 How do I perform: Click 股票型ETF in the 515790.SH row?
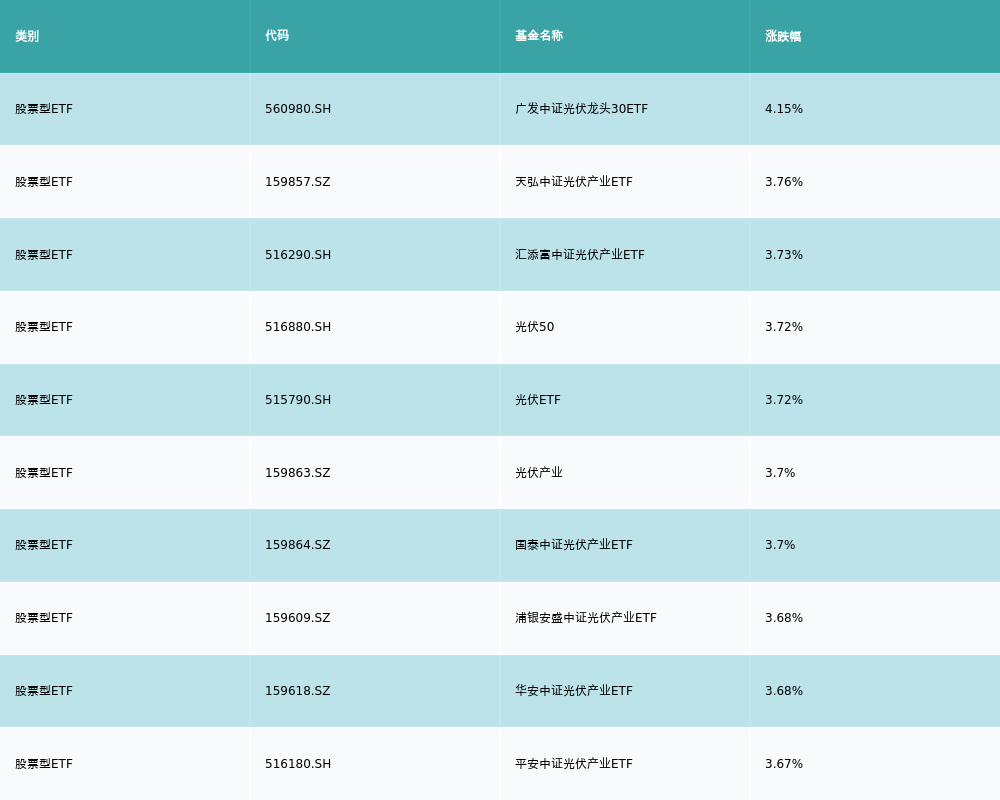coord(44,400)
